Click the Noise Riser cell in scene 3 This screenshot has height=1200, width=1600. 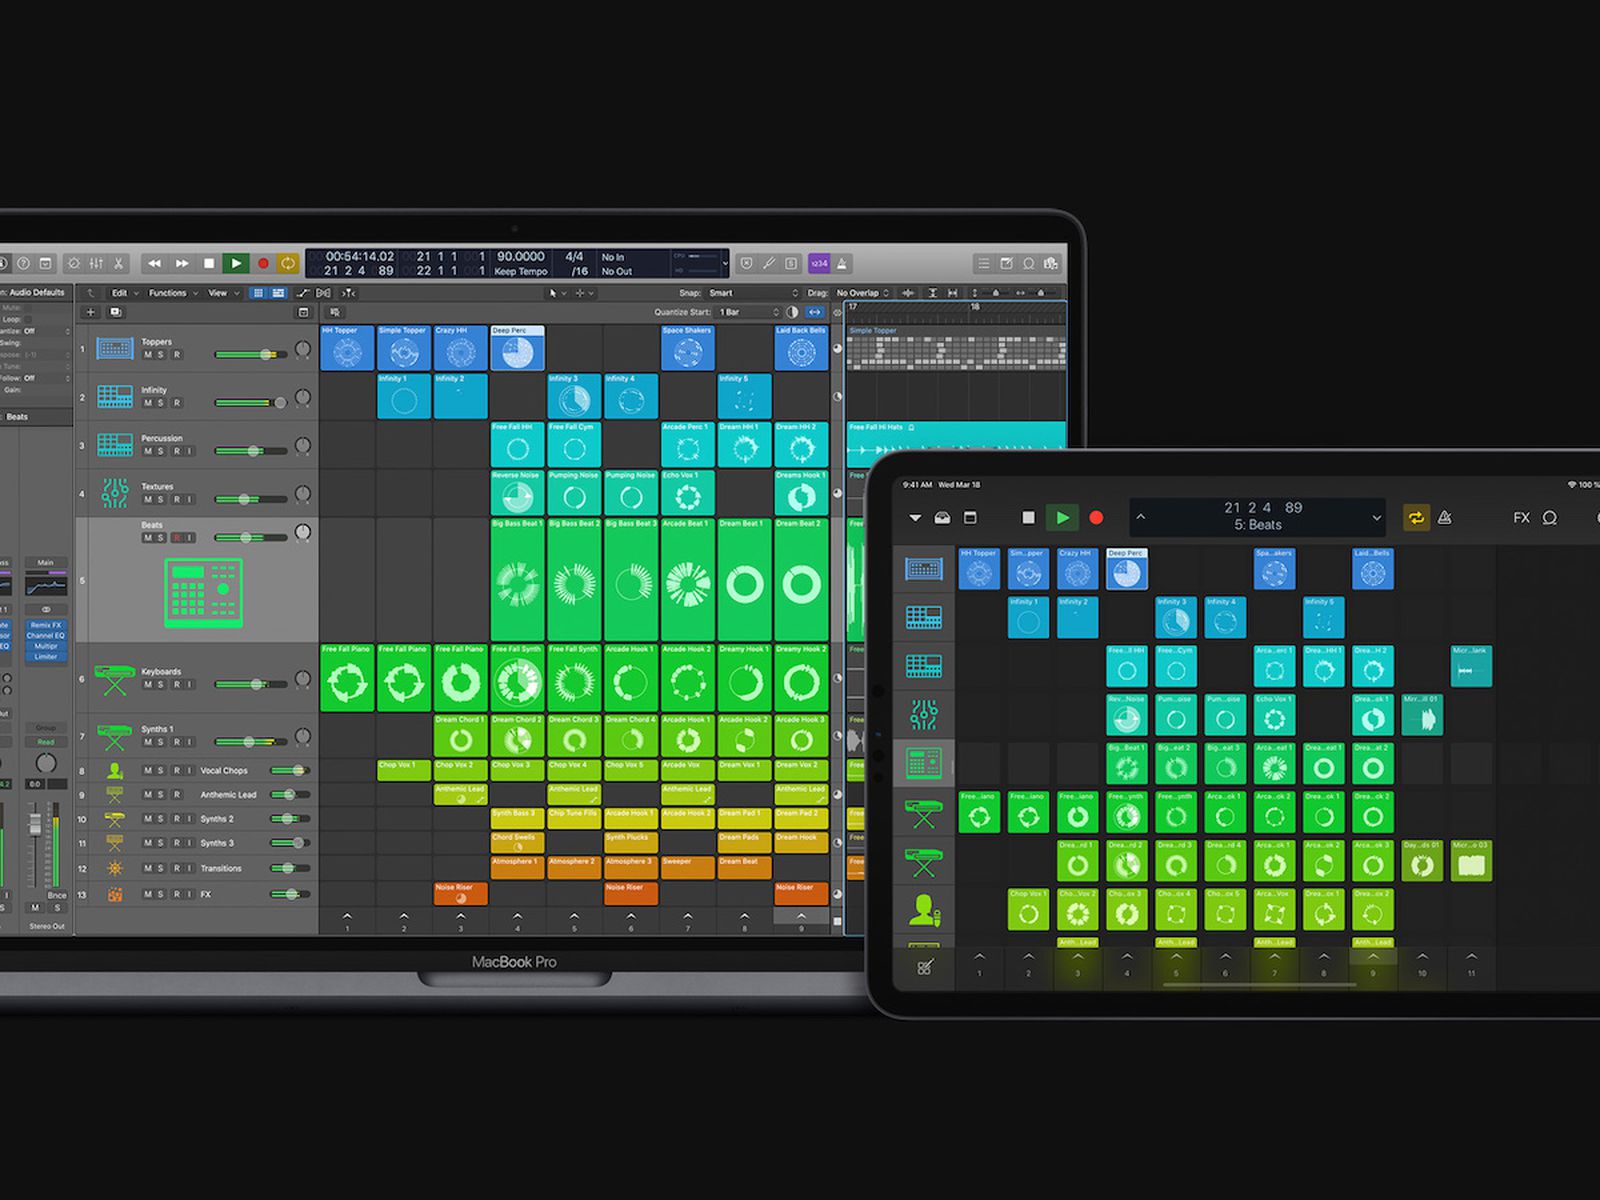pos(461,893)
